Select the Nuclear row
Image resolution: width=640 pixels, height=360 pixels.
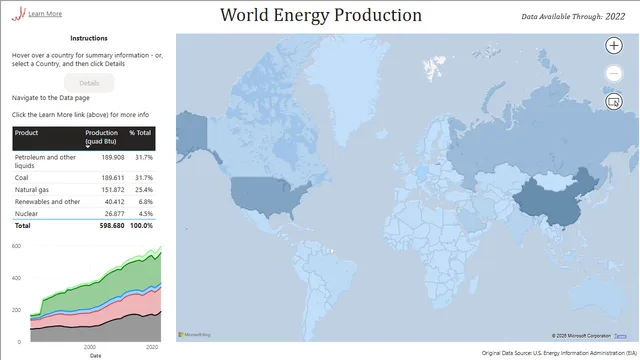click(84, 213)
